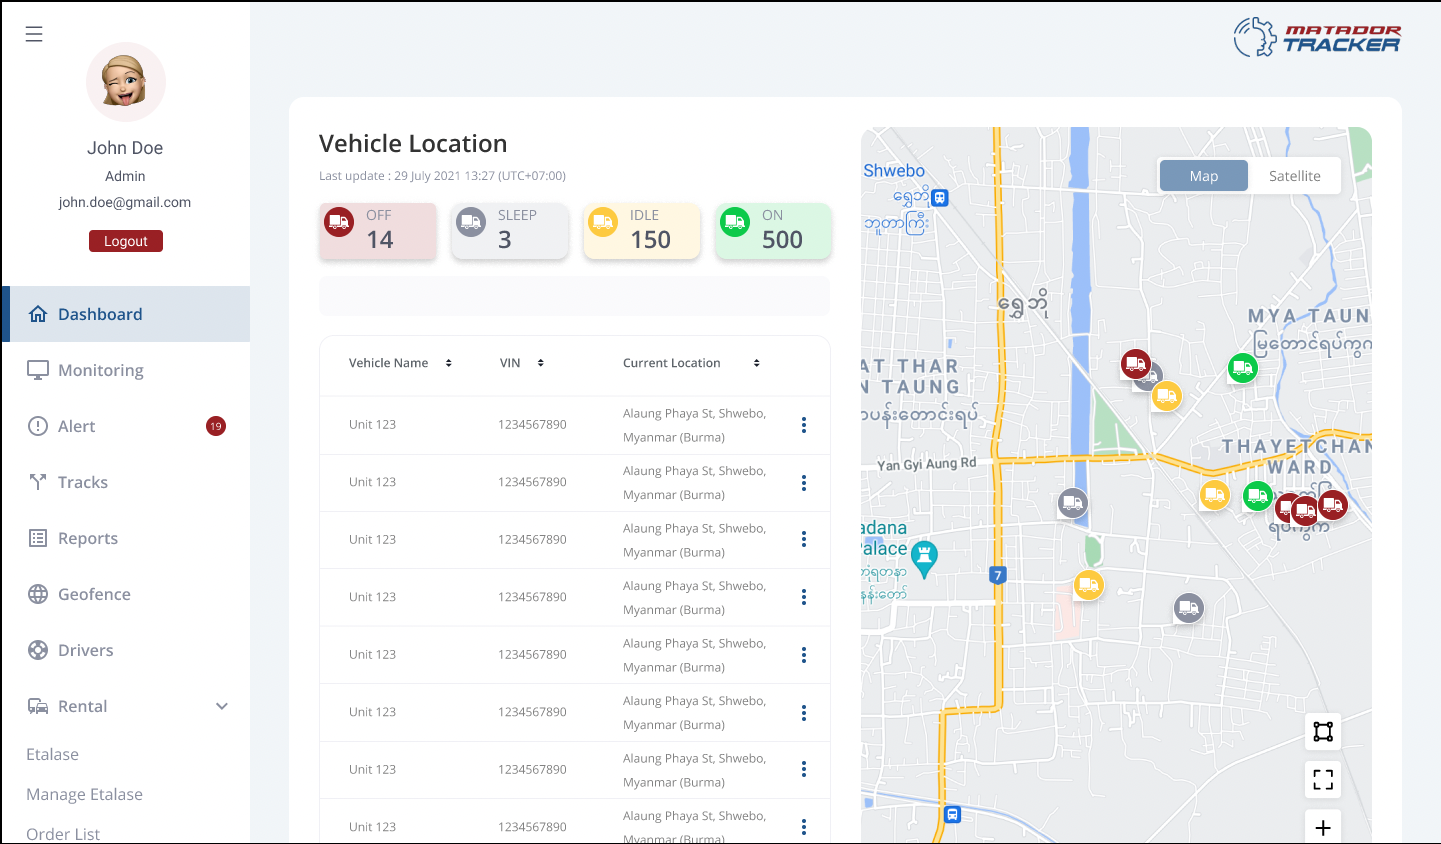Click John Doe's profile avatar
Screen dimensions: 1441x844
[x=125, y=82]
